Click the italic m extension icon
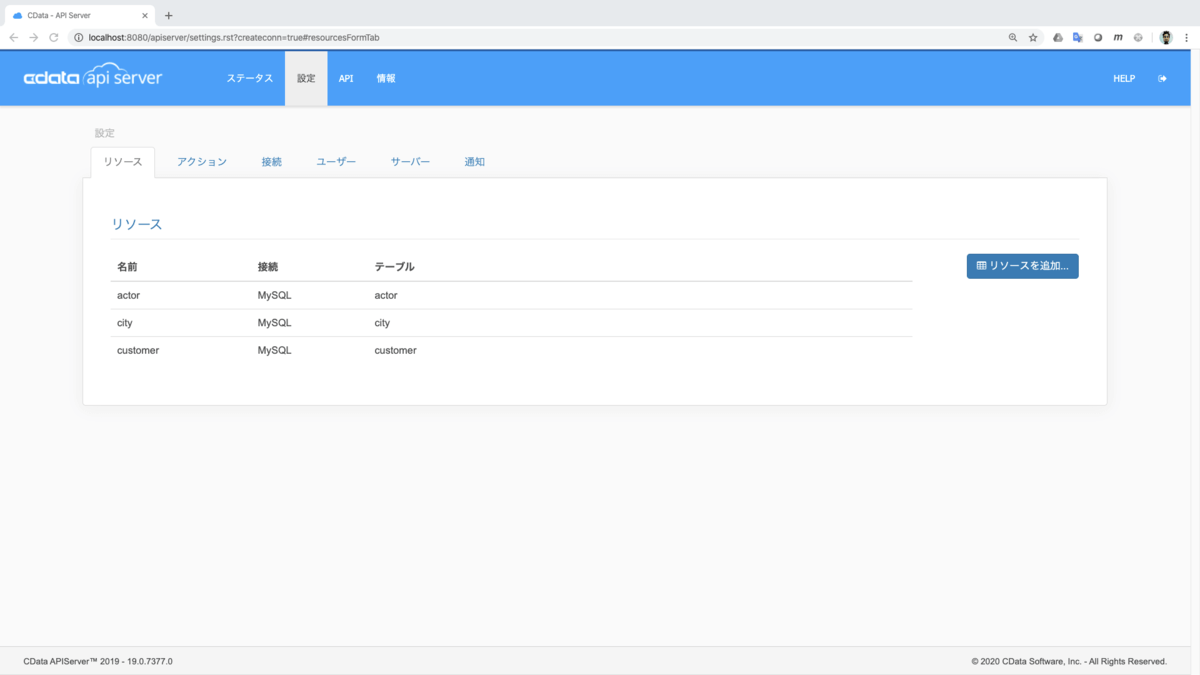The width and height of the screenshot is (1200, 675). [x=1118, y=37]
